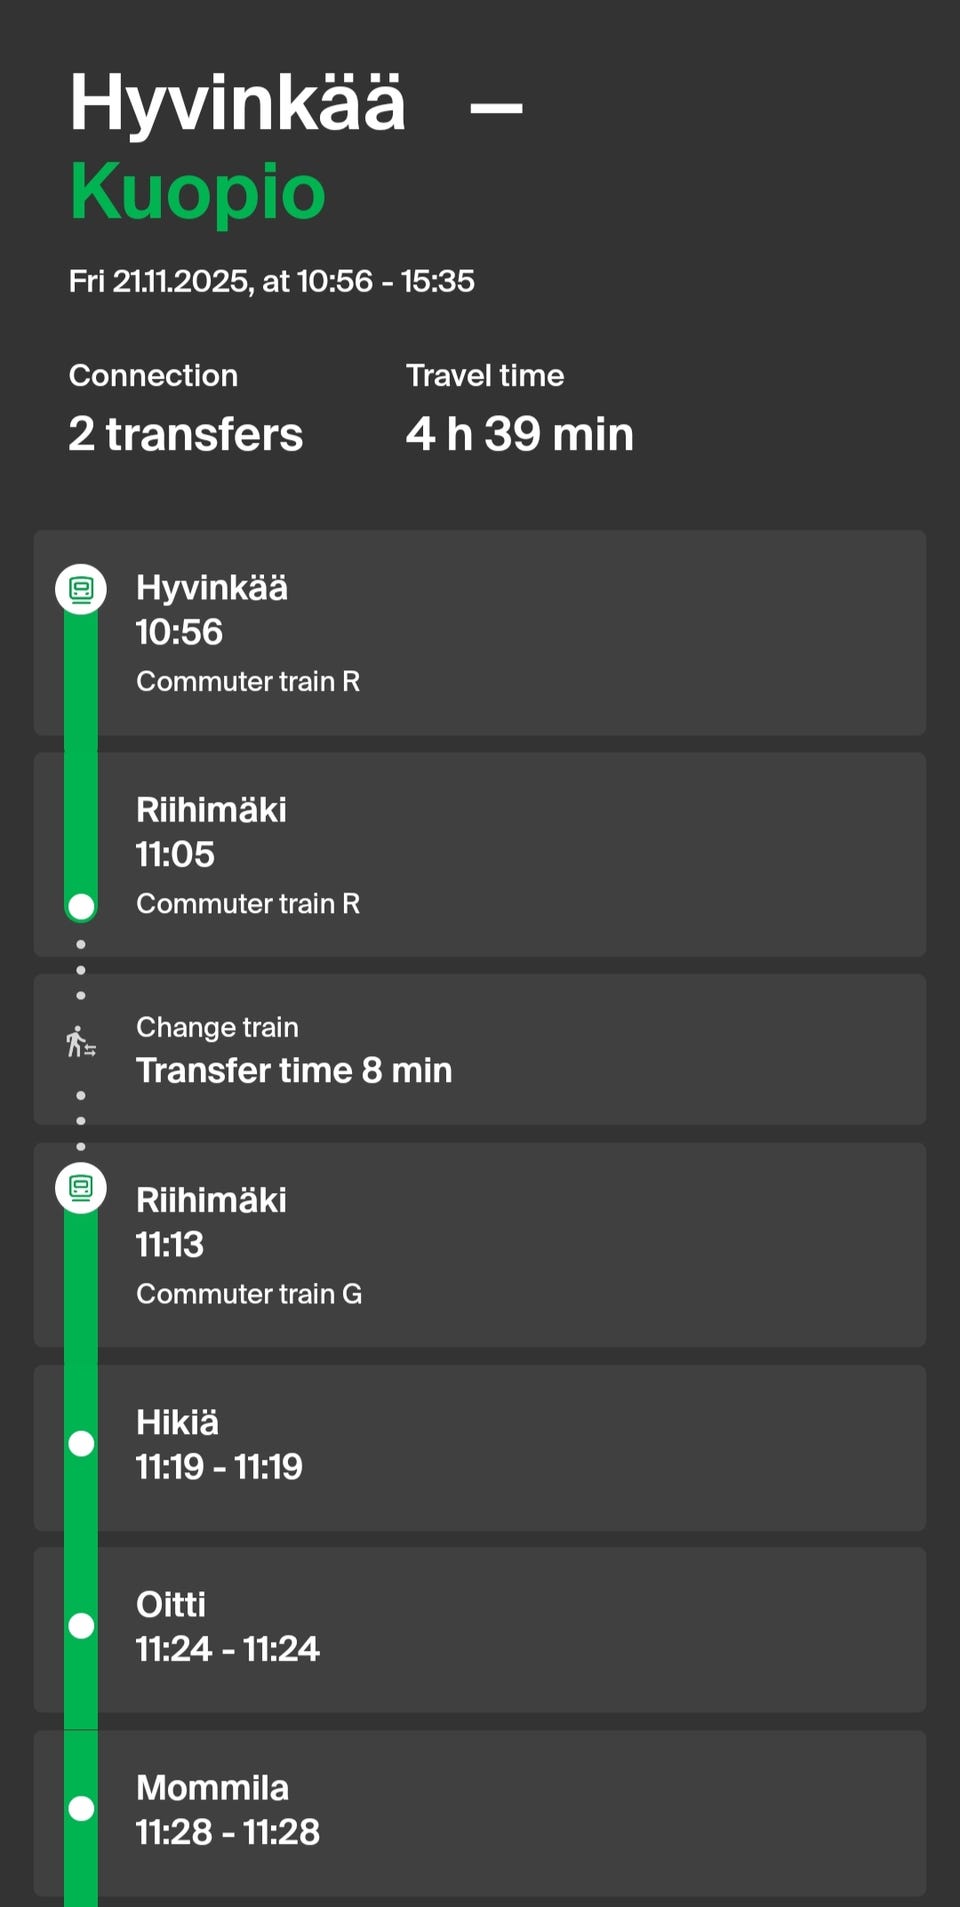The image size is (960, 1907).
Task: Click the train icon at Riihimäki 11:13
Action: click(x=81, y=1188)
